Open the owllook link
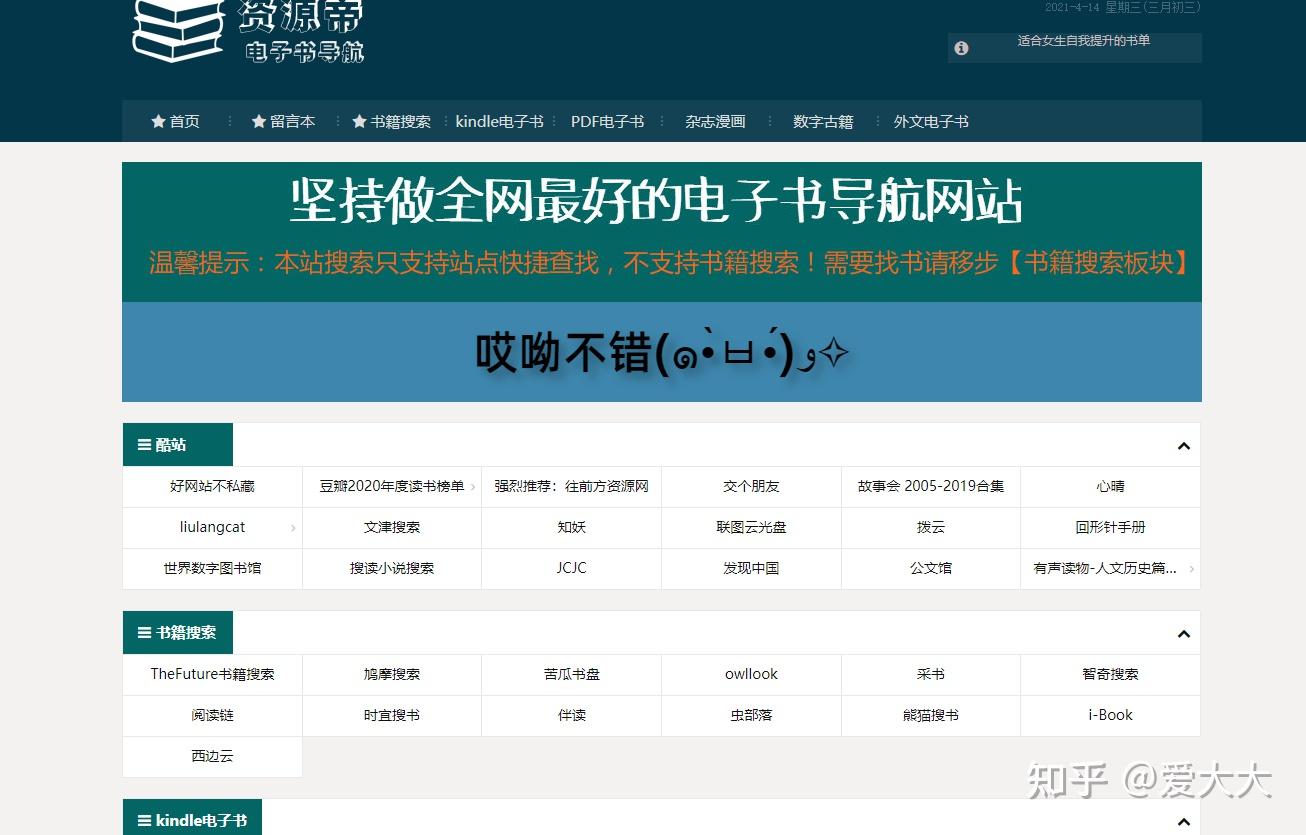Viewport: 1306px width, 835px height. (751, 674)
